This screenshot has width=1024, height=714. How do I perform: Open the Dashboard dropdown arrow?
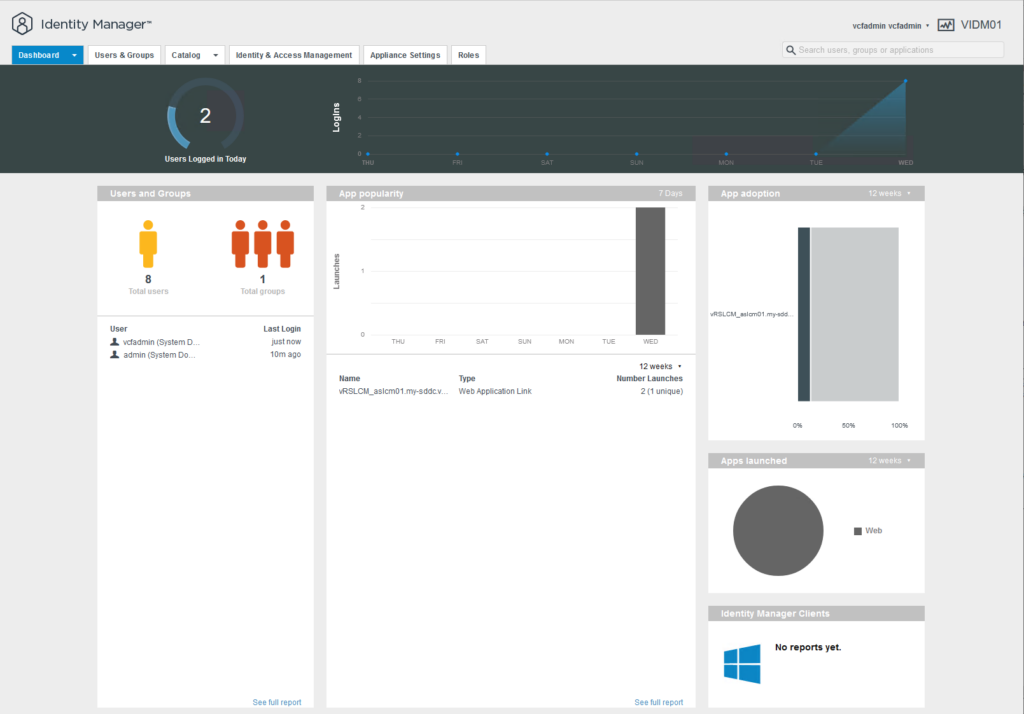coord(74,55)
